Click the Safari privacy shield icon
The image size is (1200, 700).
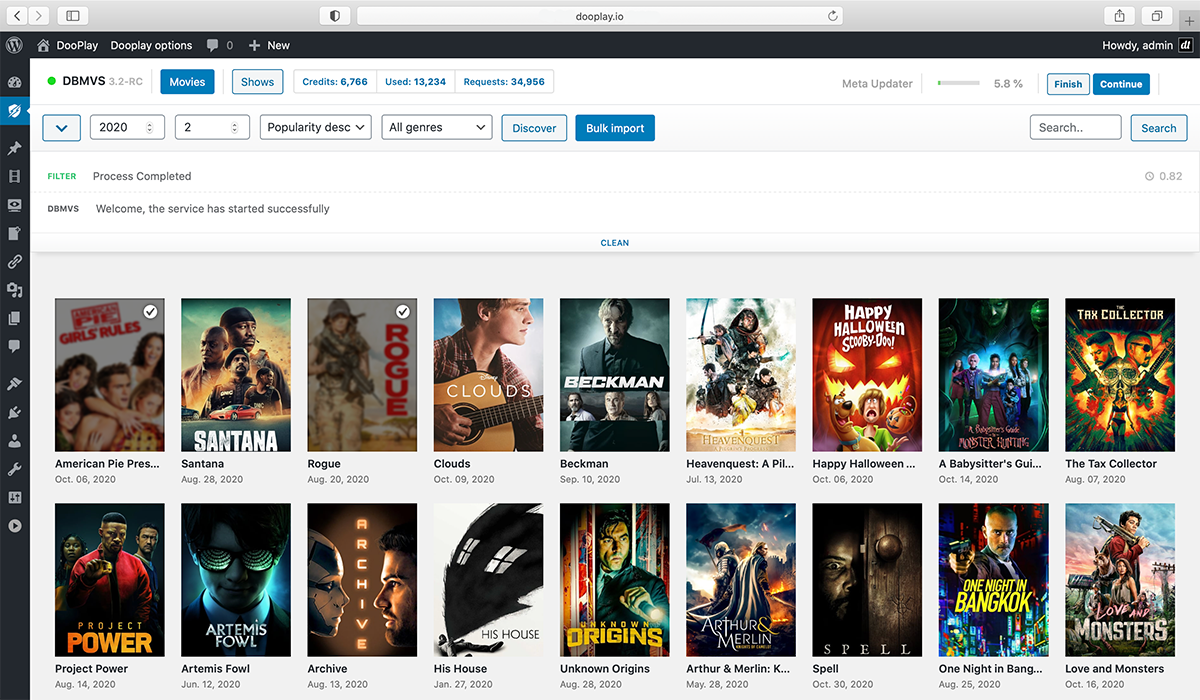tap(334, 16)
